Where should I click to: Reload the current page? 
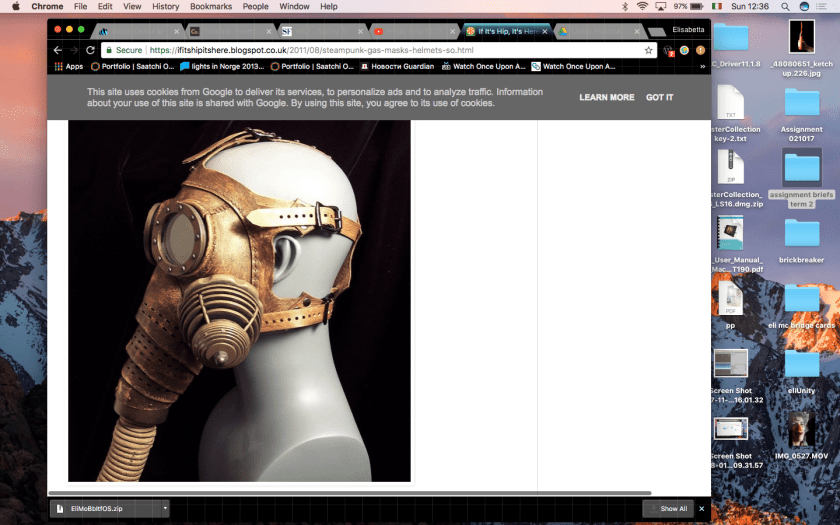[90, 50]
